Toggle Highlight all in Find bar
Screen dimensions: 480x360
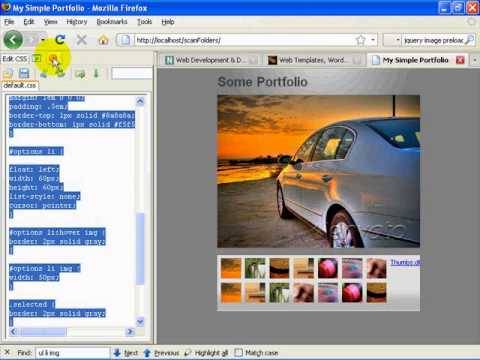pos(207,353)
